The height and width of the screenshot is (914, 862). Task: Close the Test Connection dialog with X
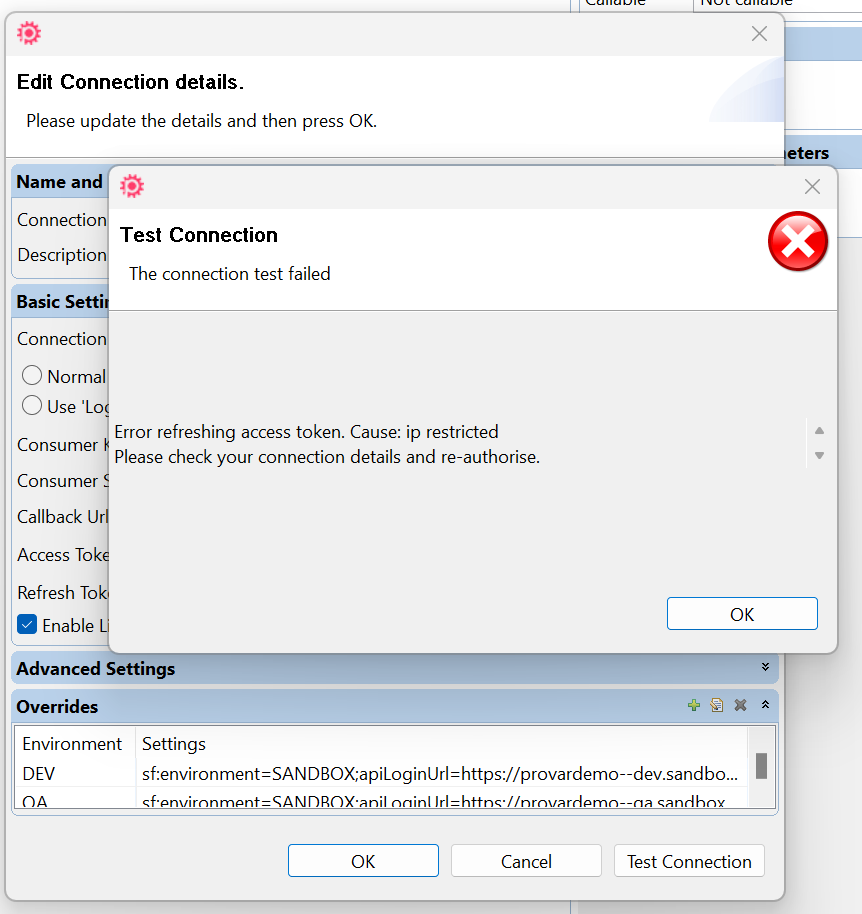[x=812, y=187]
